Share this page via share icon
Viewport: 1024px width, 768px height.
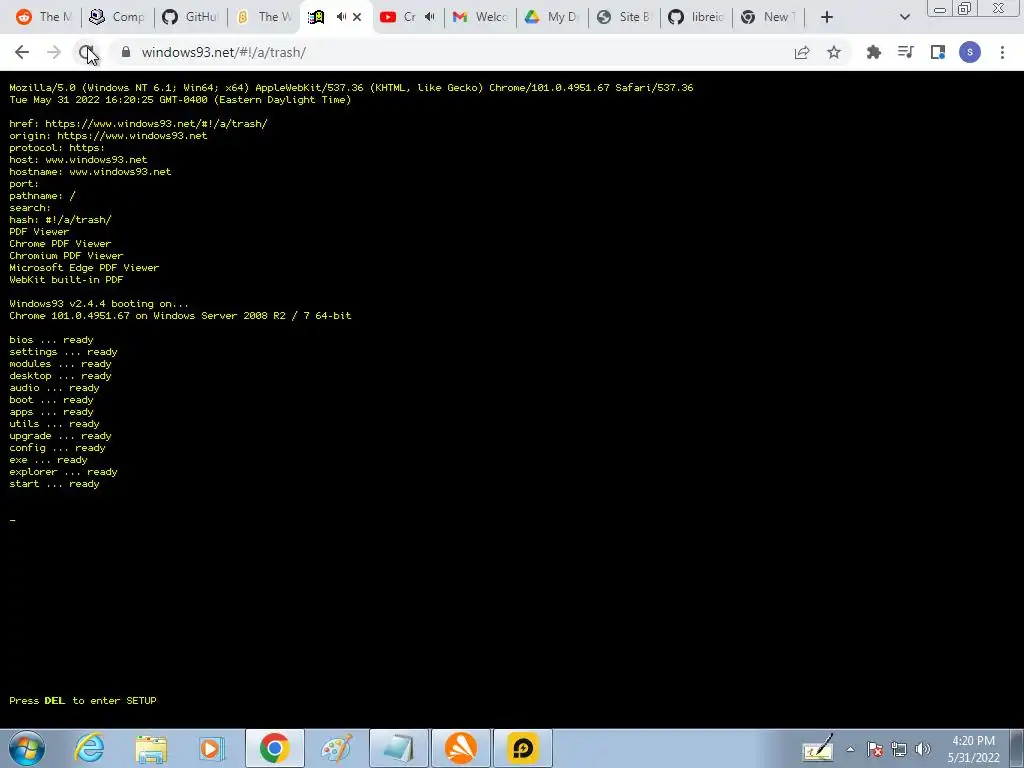click(802, 52)
